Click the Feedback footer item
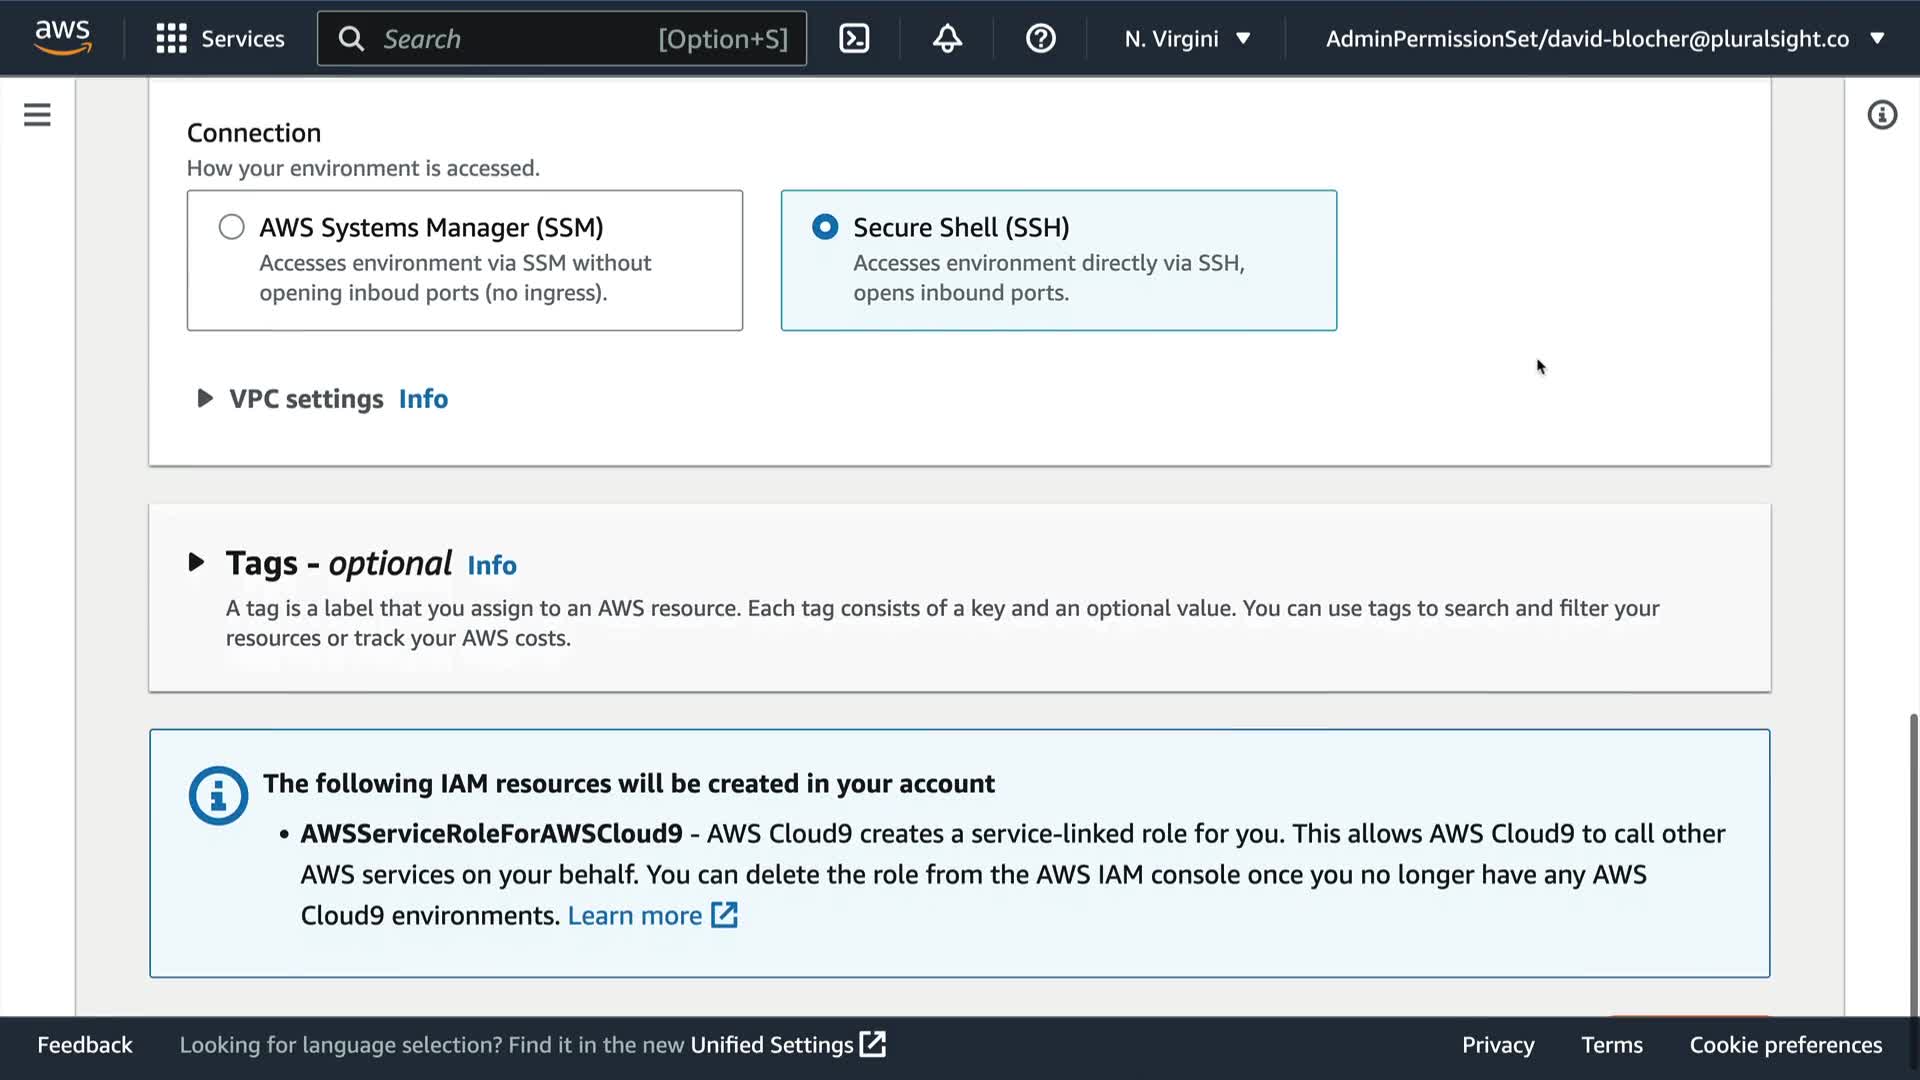Viewport: 1920px width, 1080px height. point(85,1045)
